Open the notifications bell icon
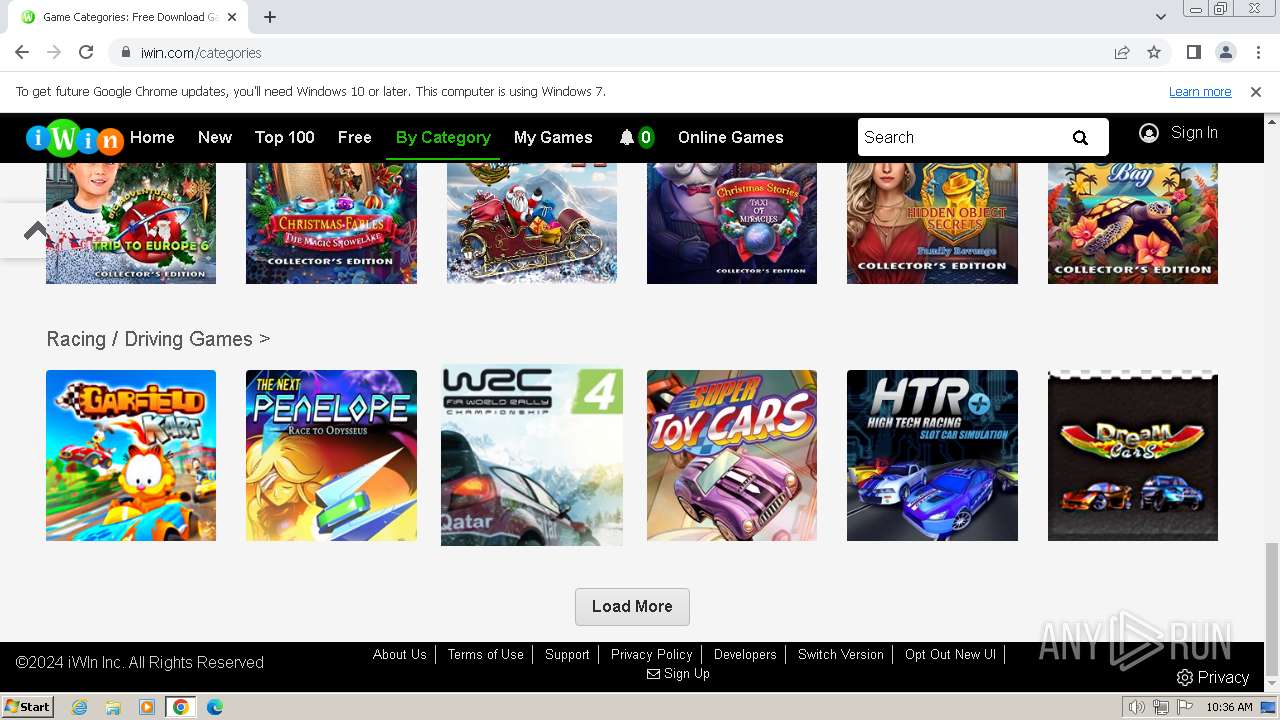 627,138
